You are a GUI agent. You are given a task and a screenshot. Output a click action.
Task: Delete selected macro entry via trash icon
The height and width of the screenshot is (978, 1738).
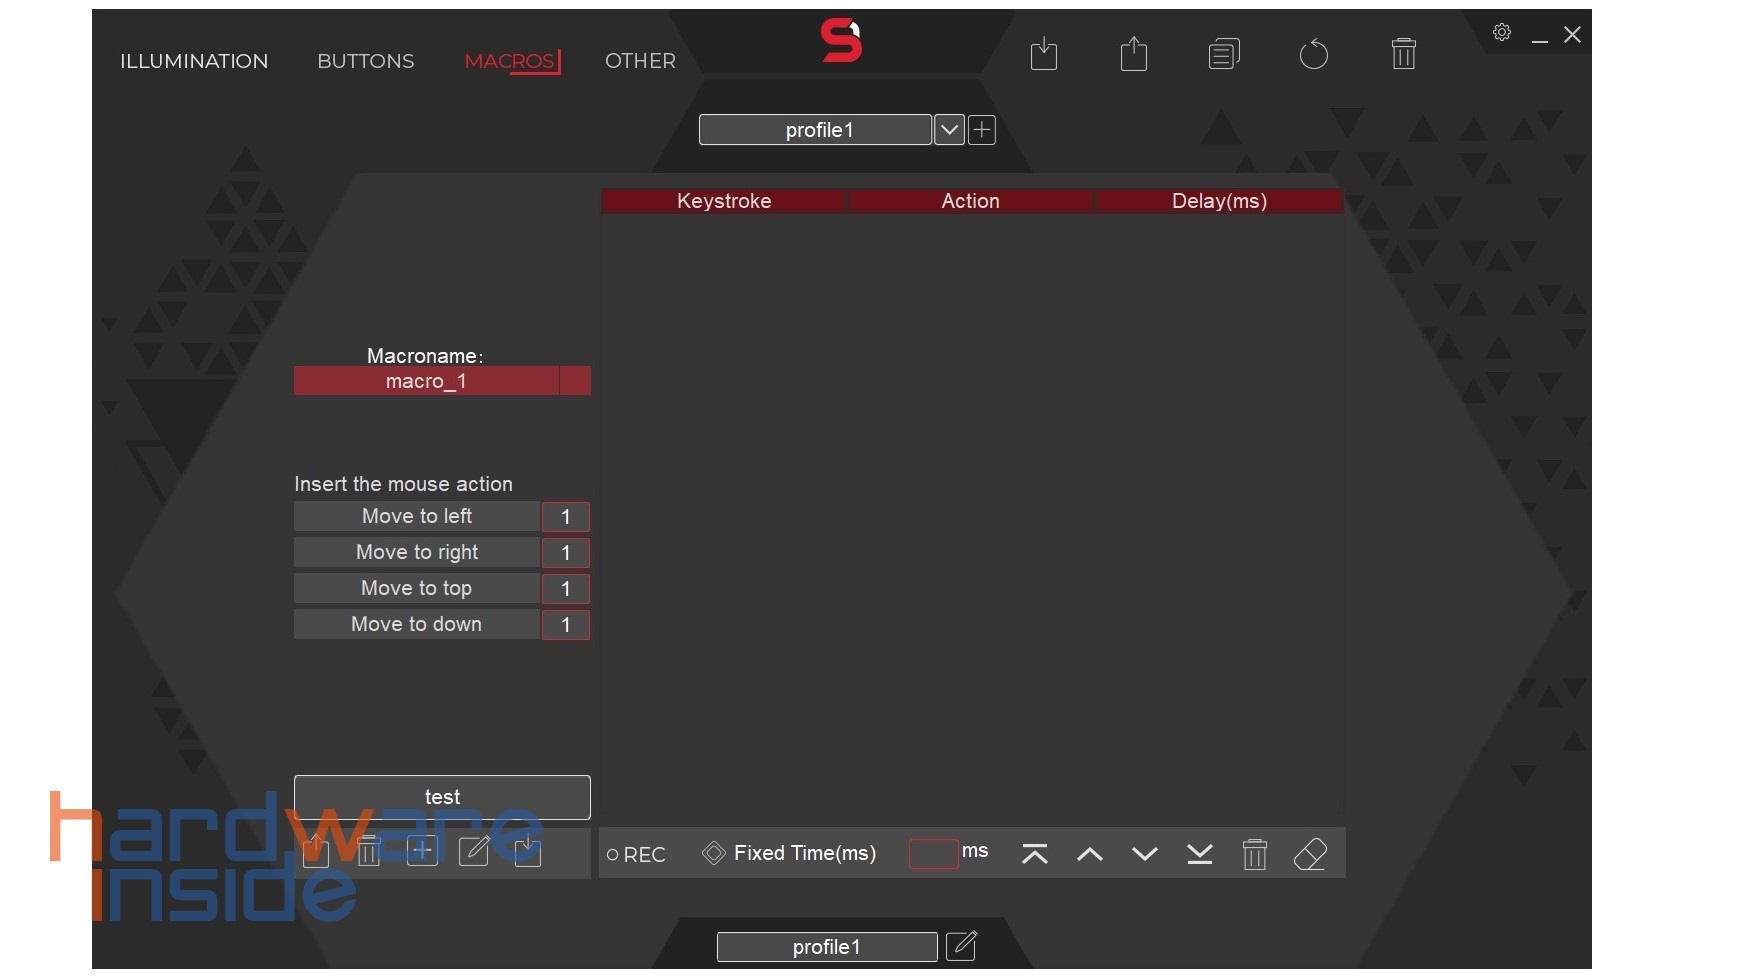tap(1254, 855)
